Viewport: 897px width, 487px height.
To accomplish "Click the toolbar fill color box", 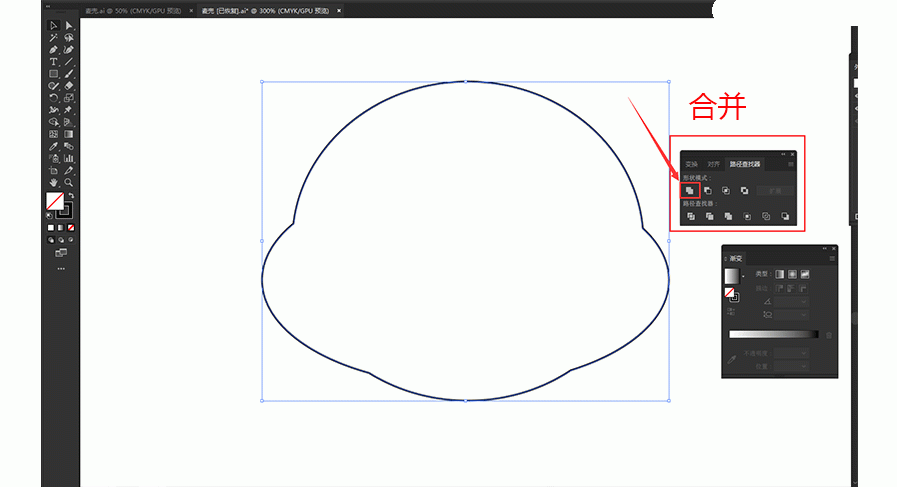I will tap(55, 202).
